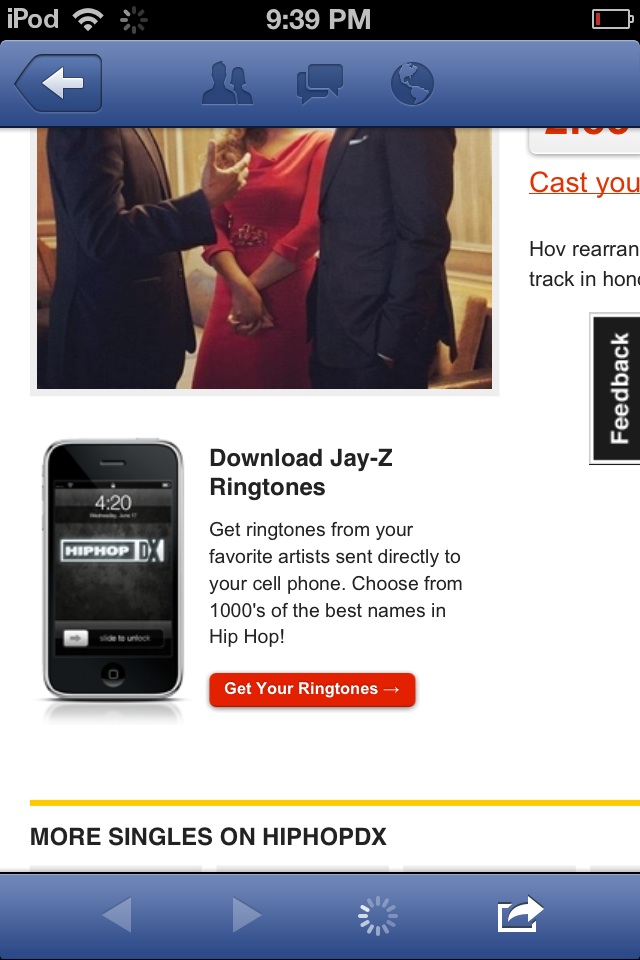This screenshot has width=640, height=960.
Task: Open the friend requests icon
Action: click(x=227, y=83)
